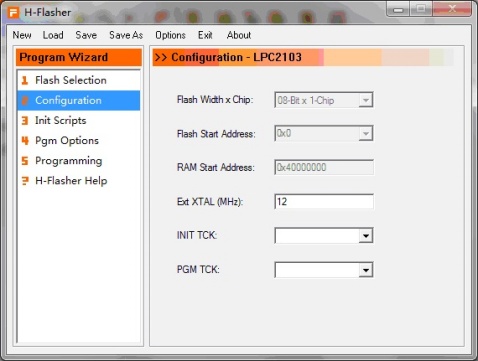This screenshot has width=478, height=361.
Task: Switch to Pgm Options step
Action: [79, 140]
